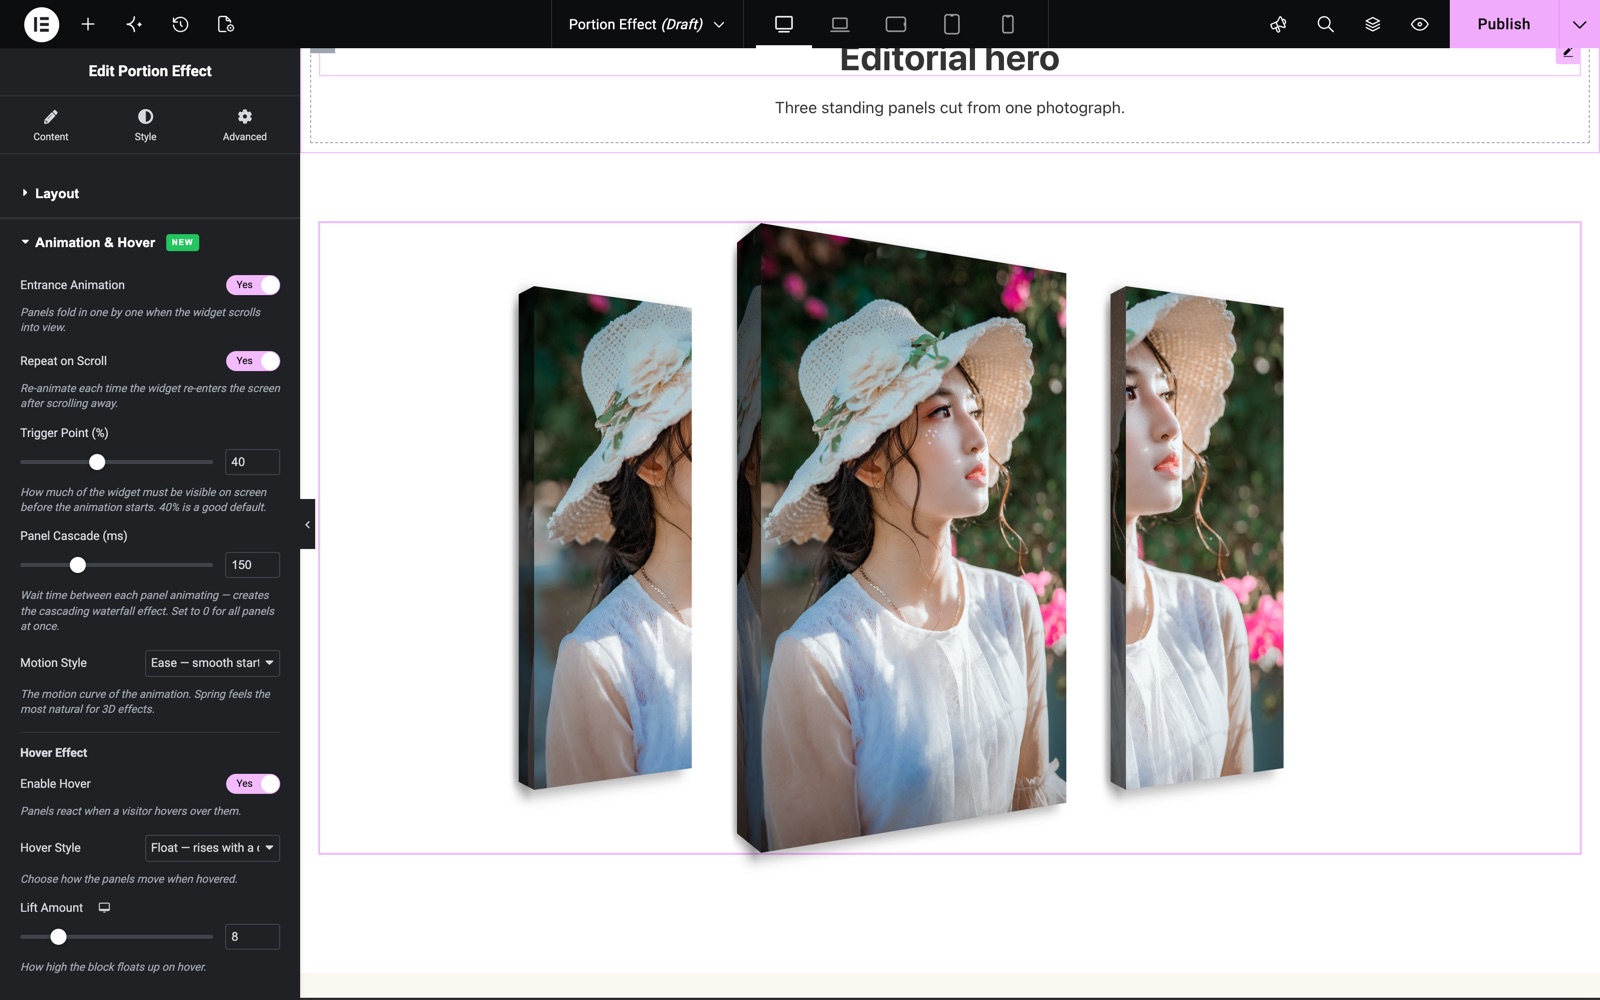Click the Lift Amount slider handle
The image size is (1600, 1000).
[59, 937]
